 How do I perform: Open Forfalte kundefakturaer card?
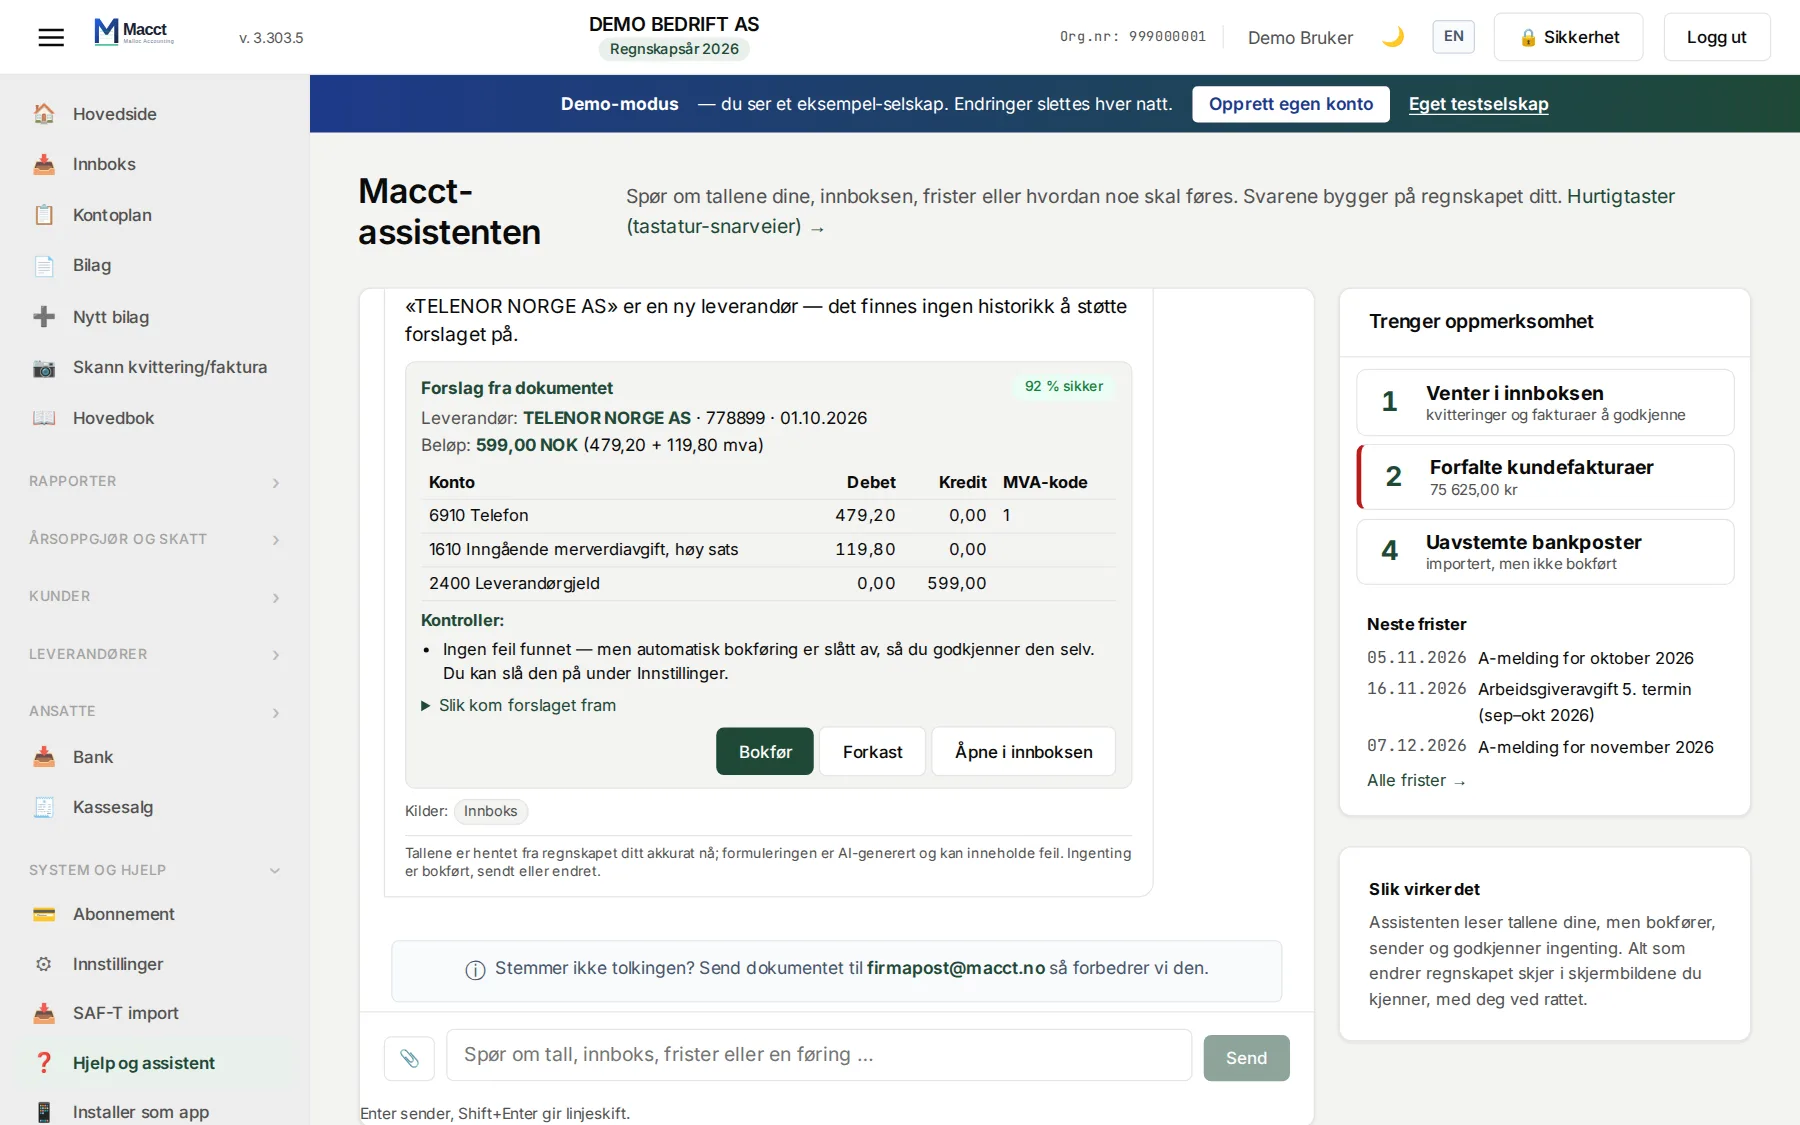1545,477
